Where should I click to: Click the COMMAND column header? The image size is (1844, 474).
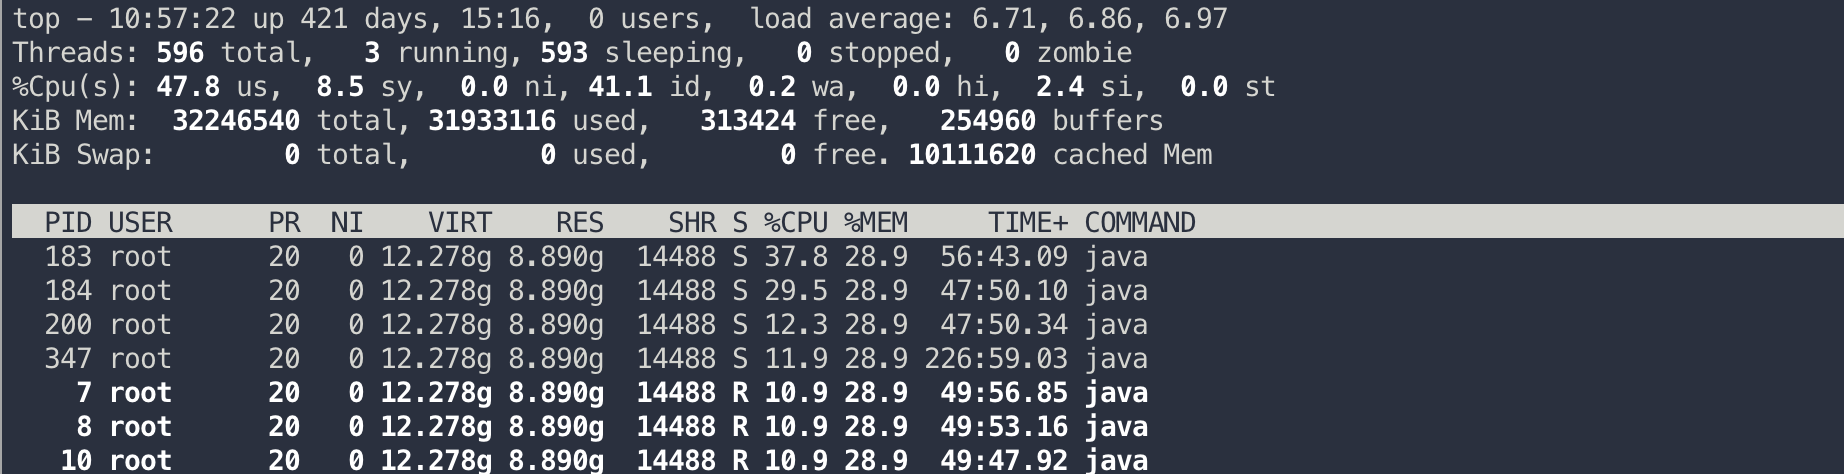[1140, 222]
